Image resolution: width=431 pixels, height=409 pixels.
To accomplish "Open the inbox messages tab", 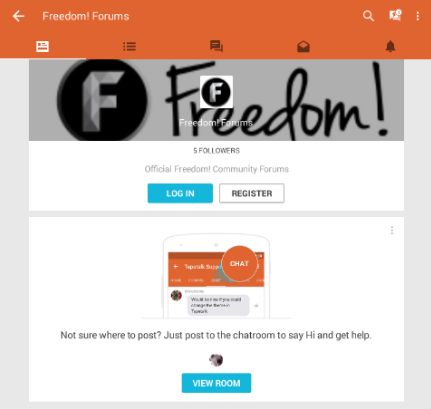I will click(303, 47).
